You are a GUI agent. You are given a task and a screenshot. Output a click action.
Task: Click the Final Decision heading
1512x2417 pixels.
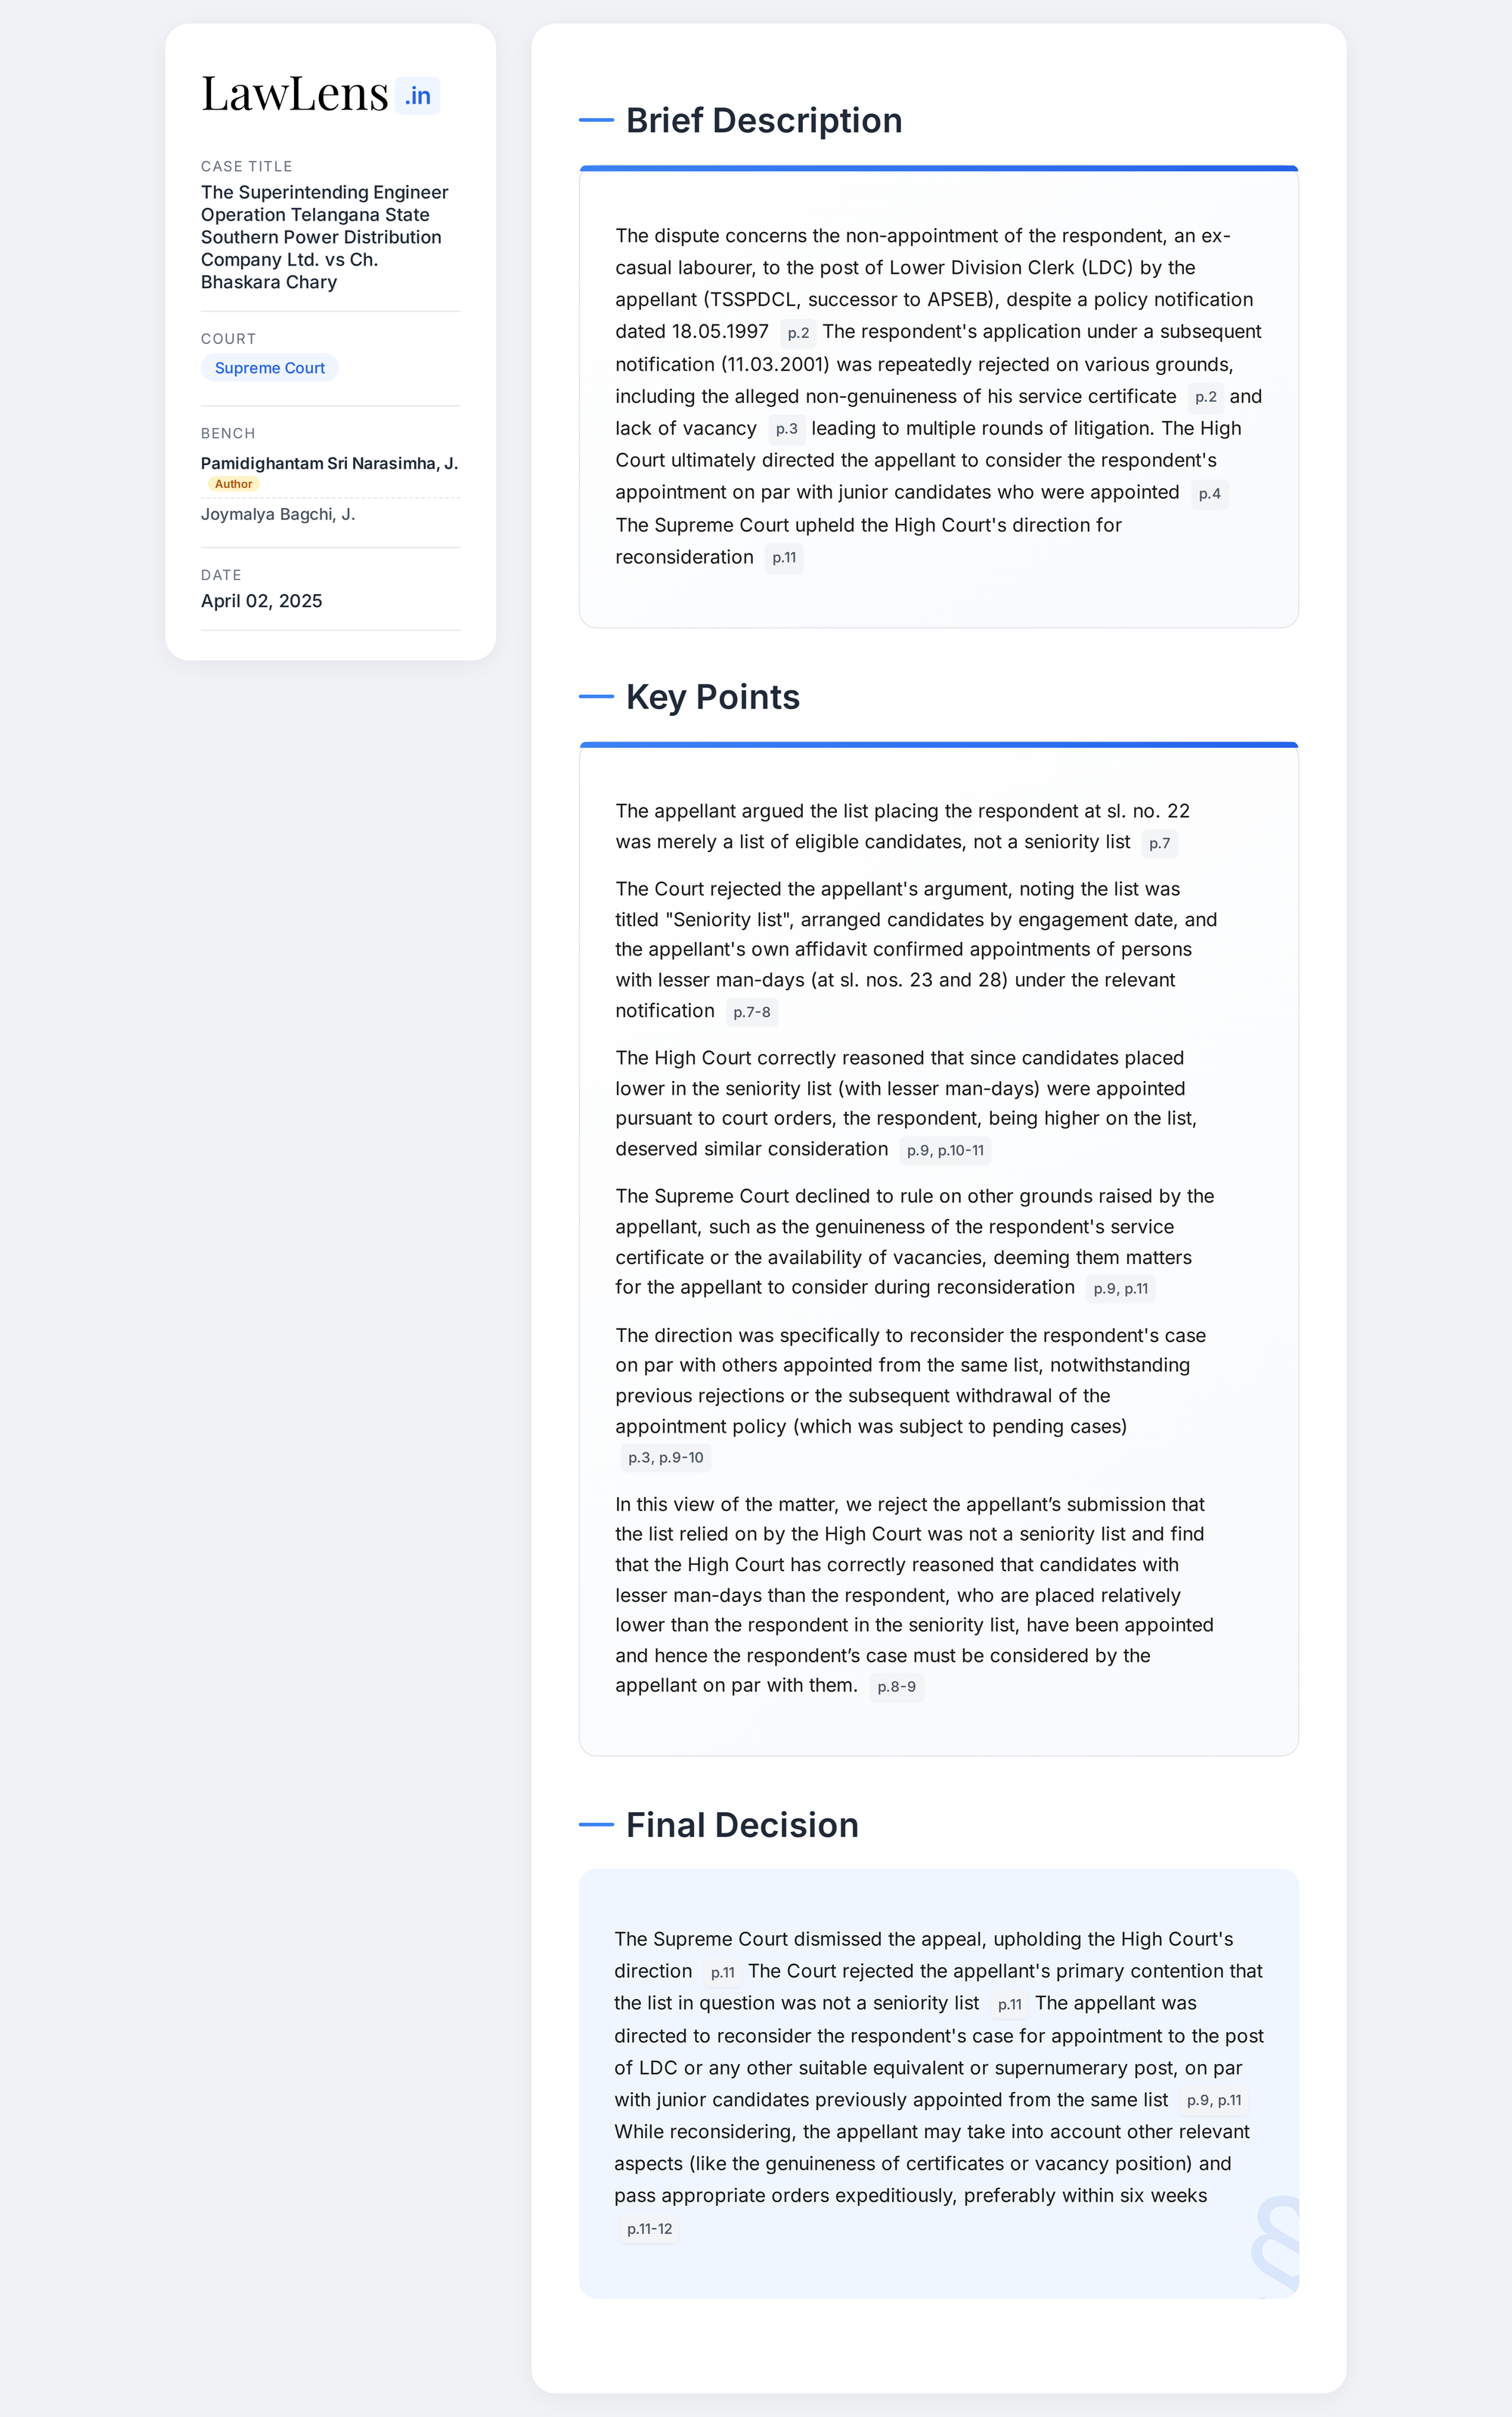coord(741,1825)
